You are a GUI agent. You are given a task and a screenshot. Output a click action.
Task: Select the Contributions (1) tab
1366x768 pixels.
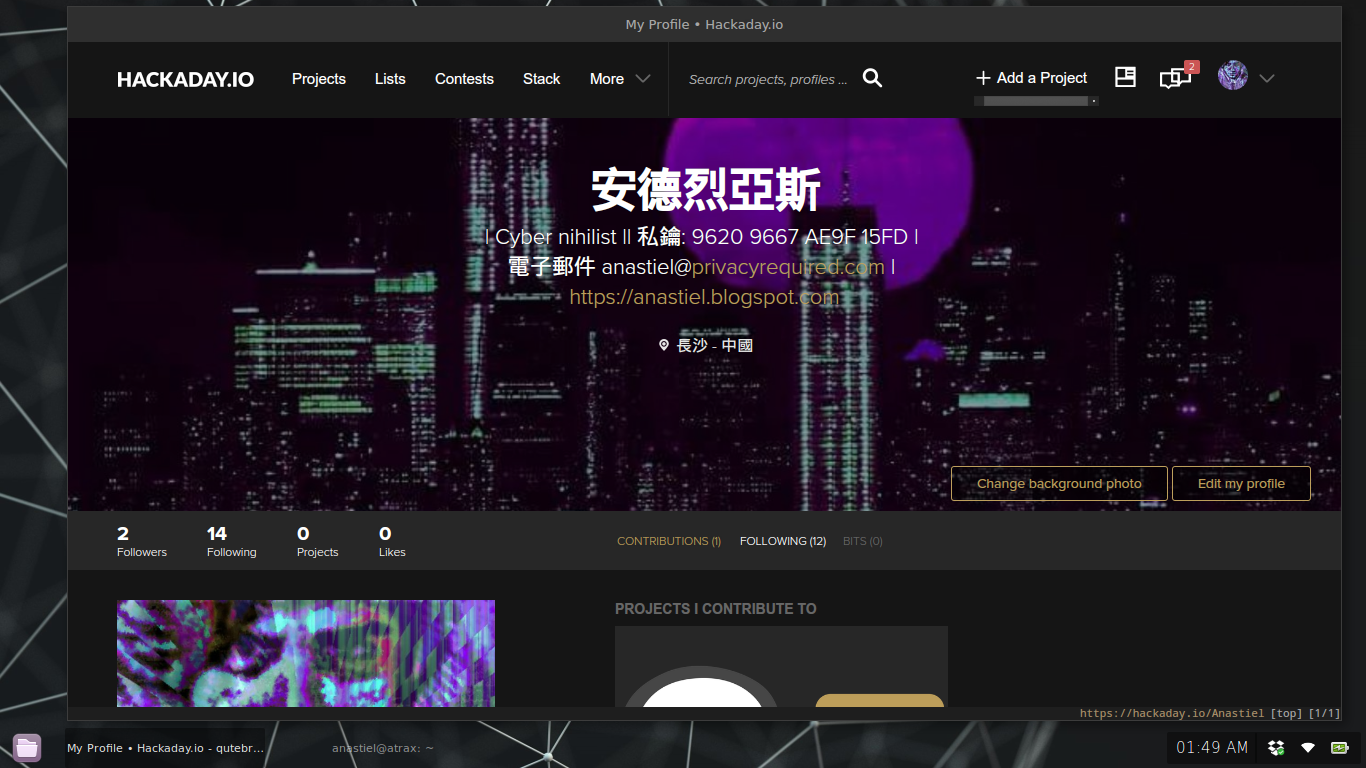coord(668,541)
